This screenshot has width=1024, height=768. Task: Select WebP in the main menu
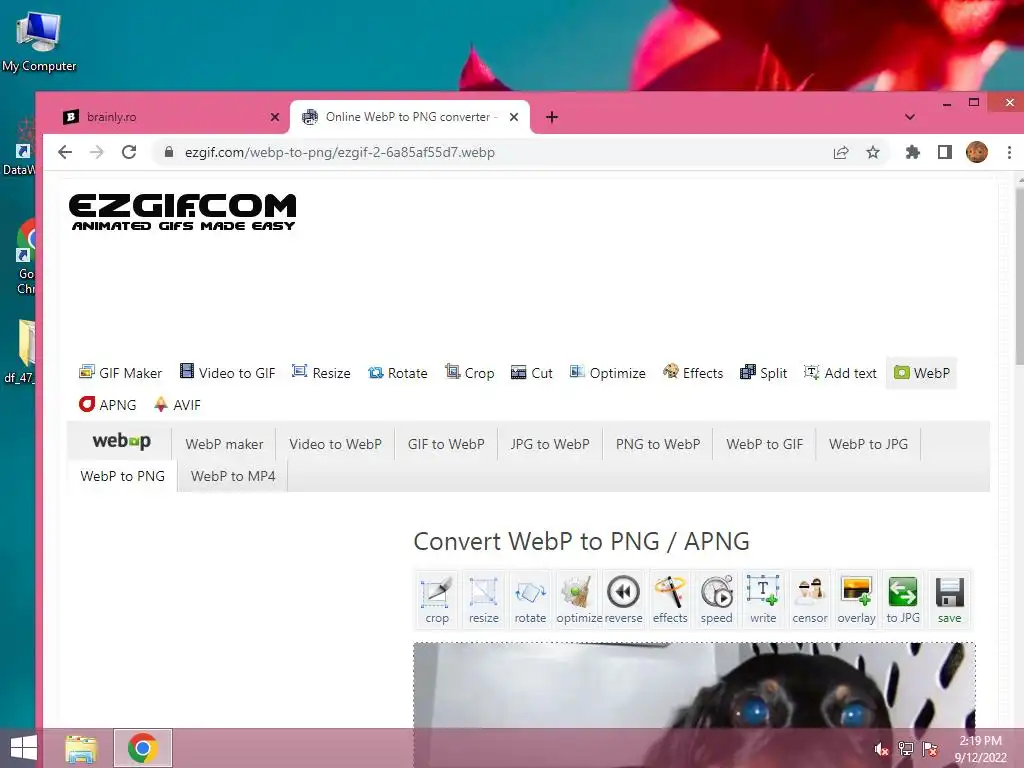pos(921,373)
